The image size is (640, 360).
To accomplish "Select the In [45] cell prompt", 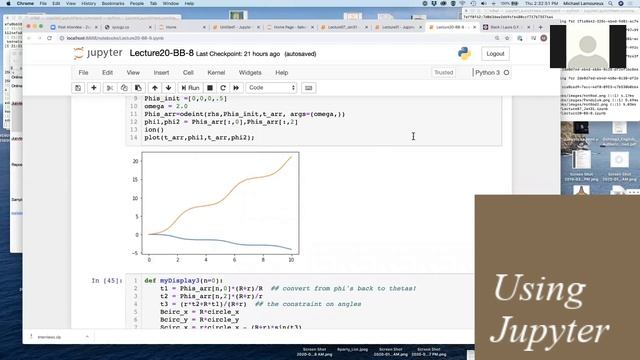I will click(x=107, y=280).
